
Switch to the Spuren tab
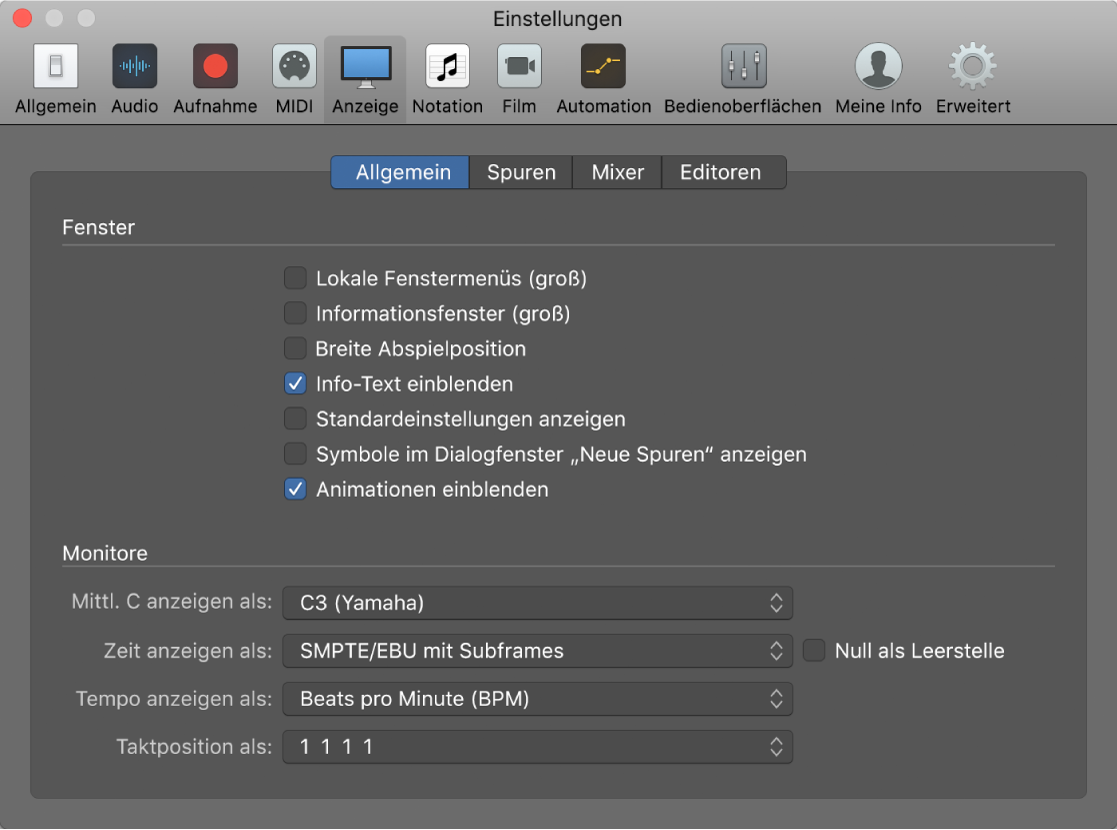click(x=521, y=172)
